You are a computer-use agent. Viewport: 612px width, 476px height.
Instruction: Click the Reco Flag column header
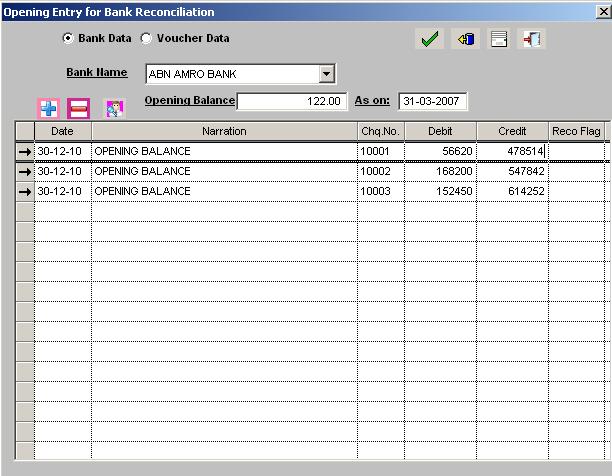[x=576, y=131]
